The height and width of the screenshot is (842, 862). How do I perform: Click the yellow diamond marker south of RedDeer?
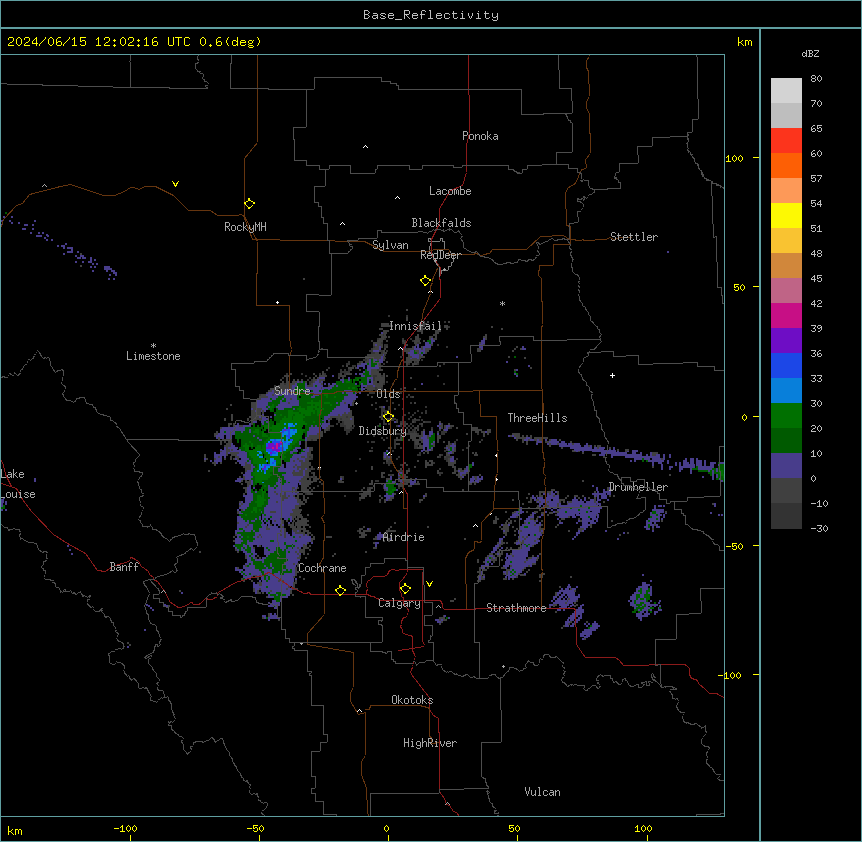425,280
